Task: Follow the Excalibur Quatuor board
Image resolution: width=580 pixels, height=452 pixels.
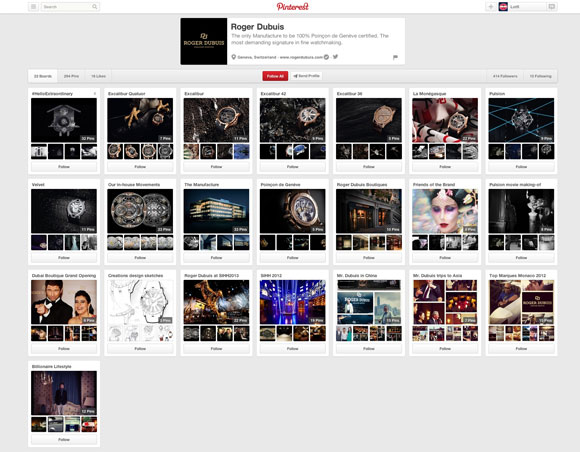Action: click(x=140, y=167)
